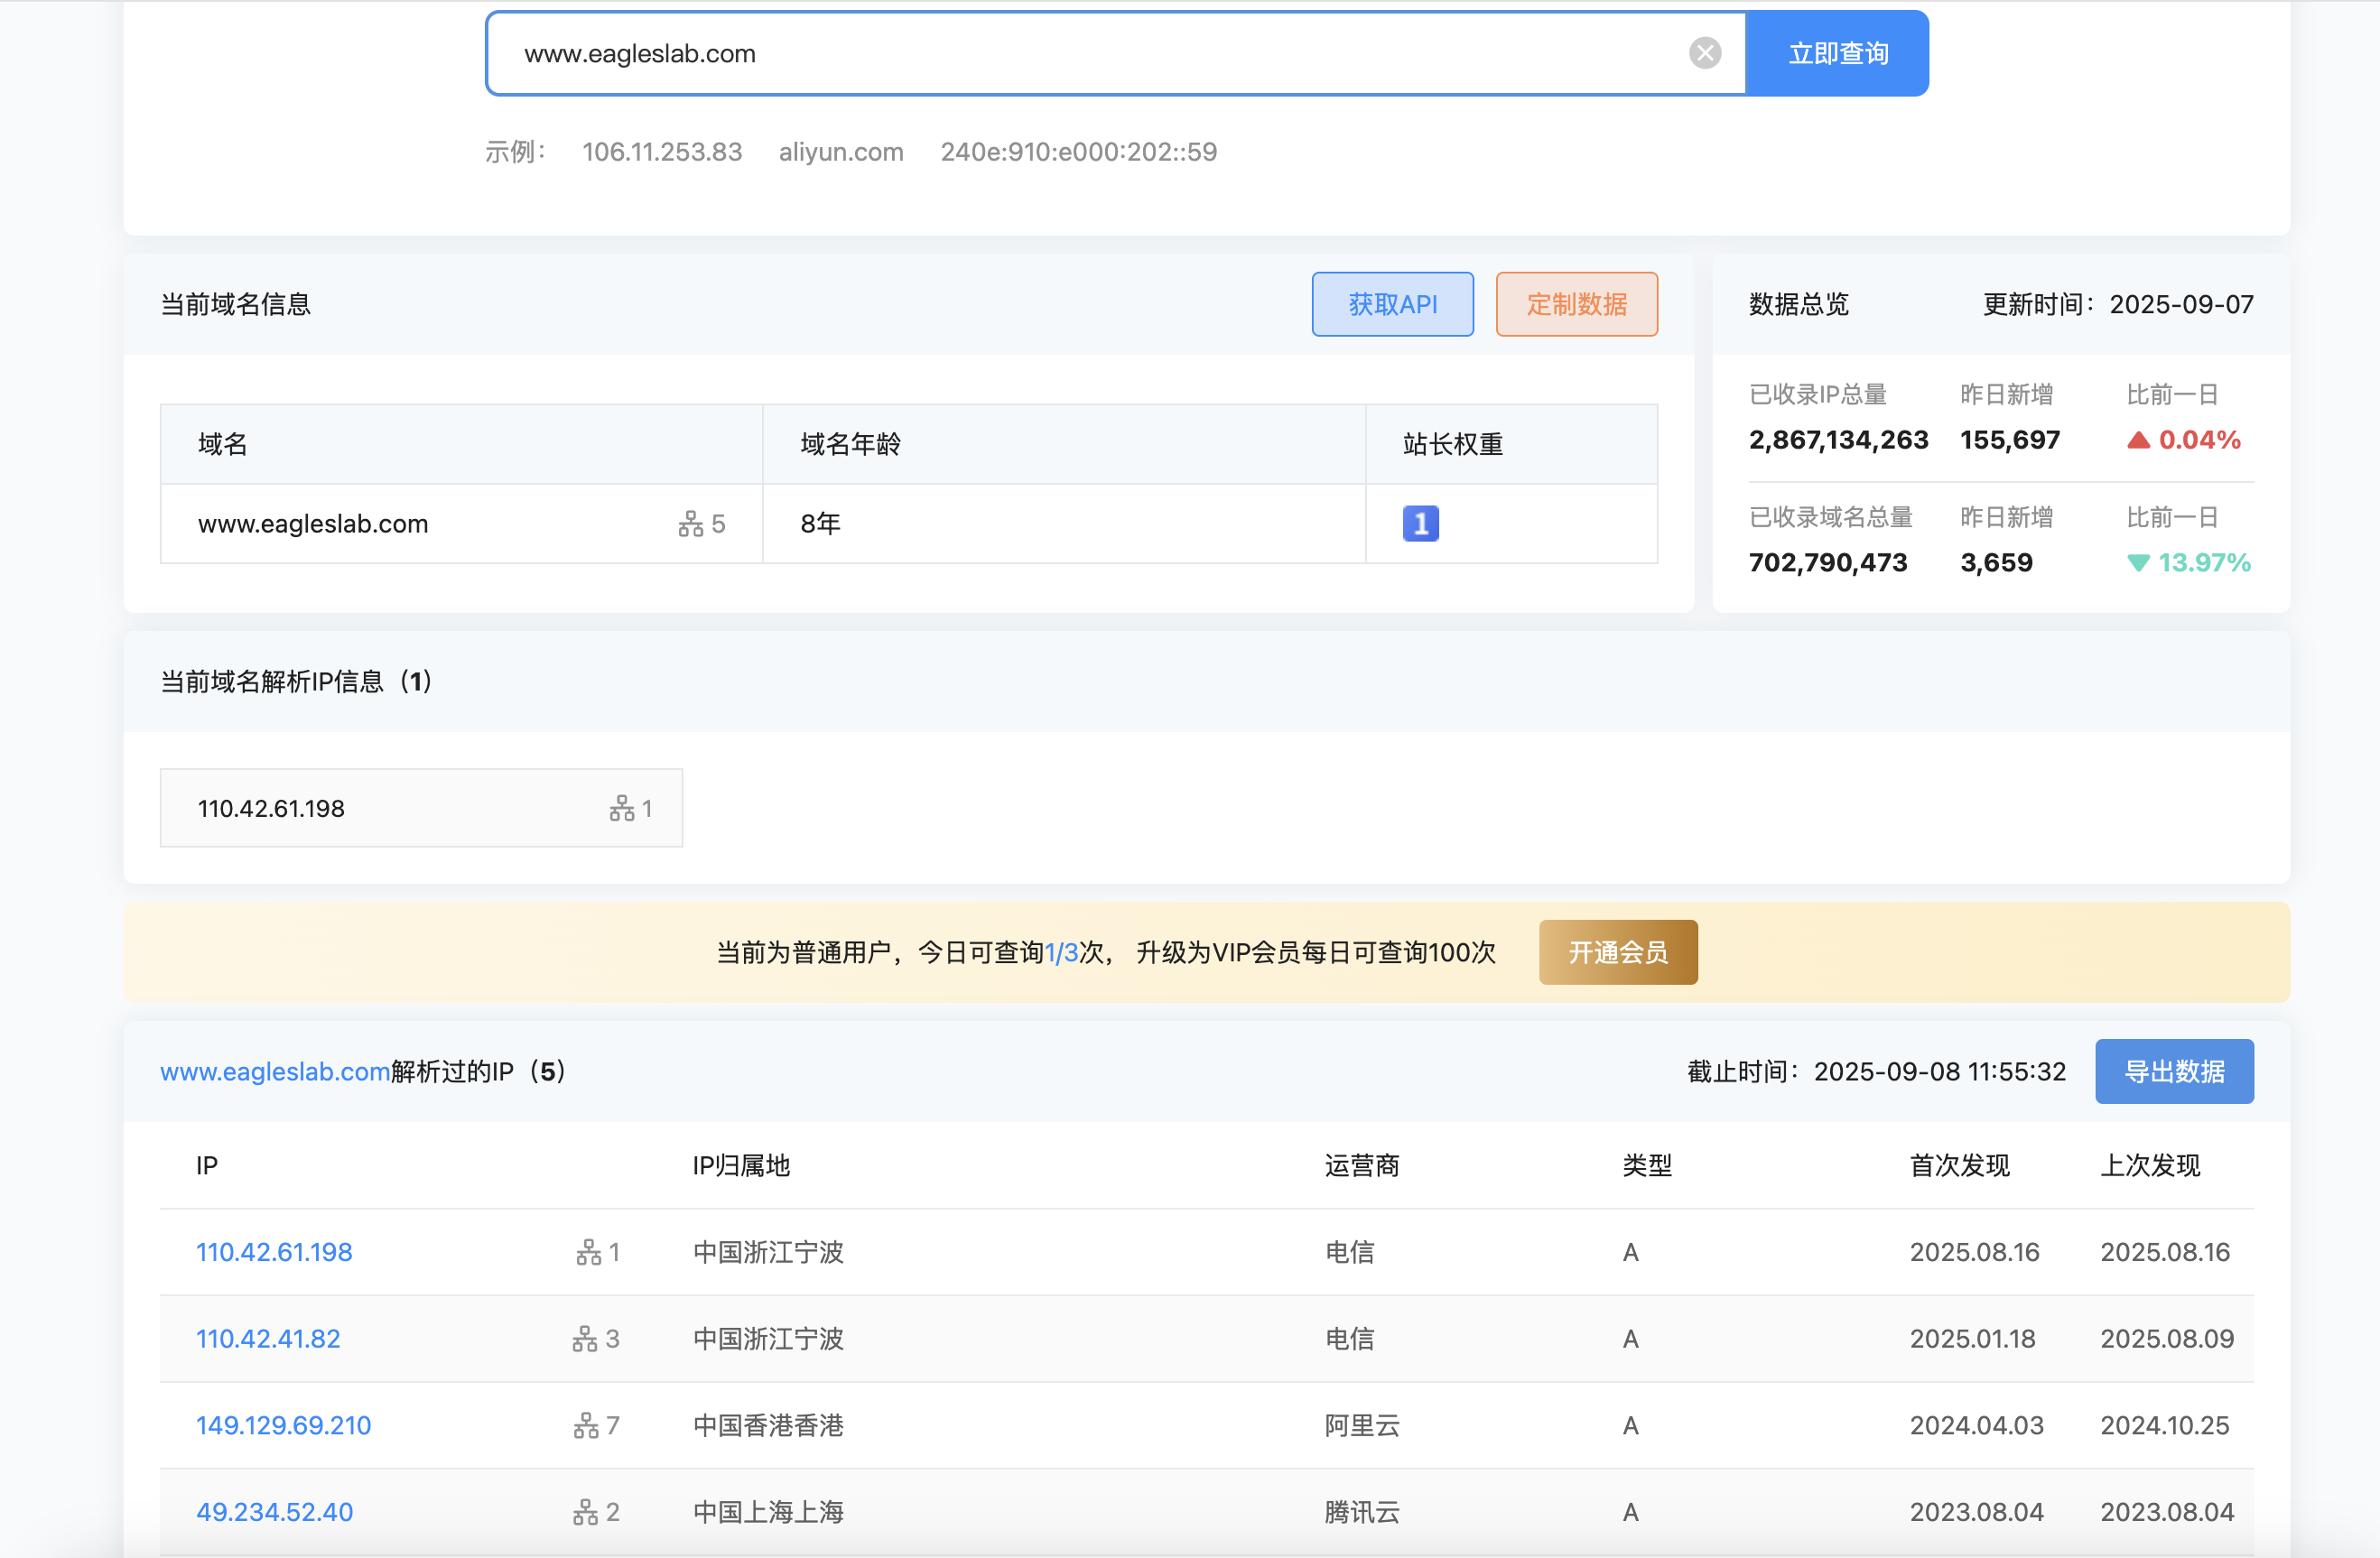Click the example IP 106.11.253.83

click(x=662, y=152)
